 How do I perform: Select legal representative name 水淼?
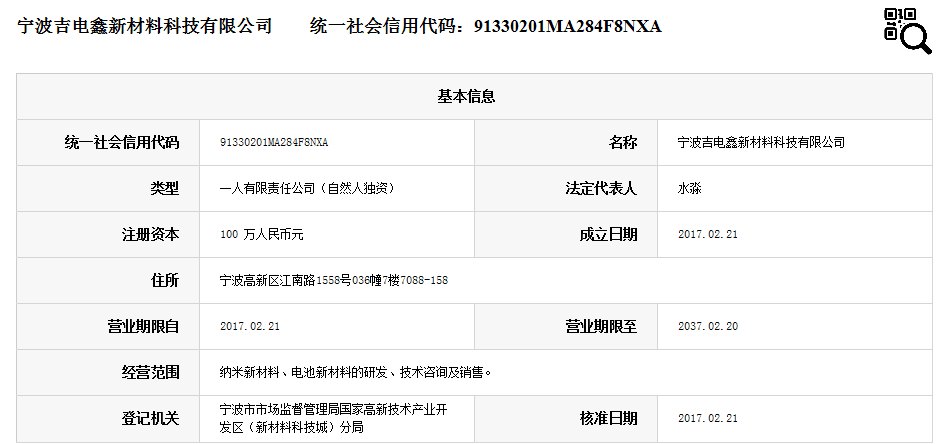pos(689,189)
